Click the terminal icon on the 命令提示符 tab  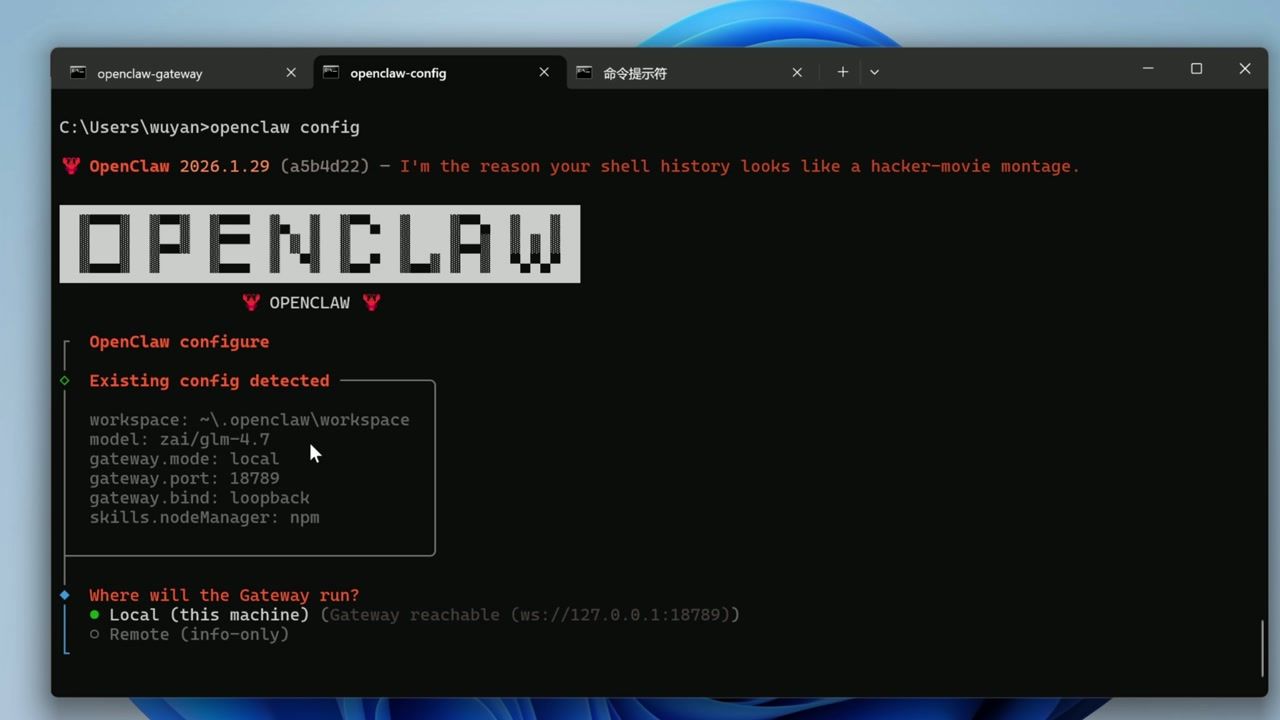pyautogui.click(x=584, y=72)
